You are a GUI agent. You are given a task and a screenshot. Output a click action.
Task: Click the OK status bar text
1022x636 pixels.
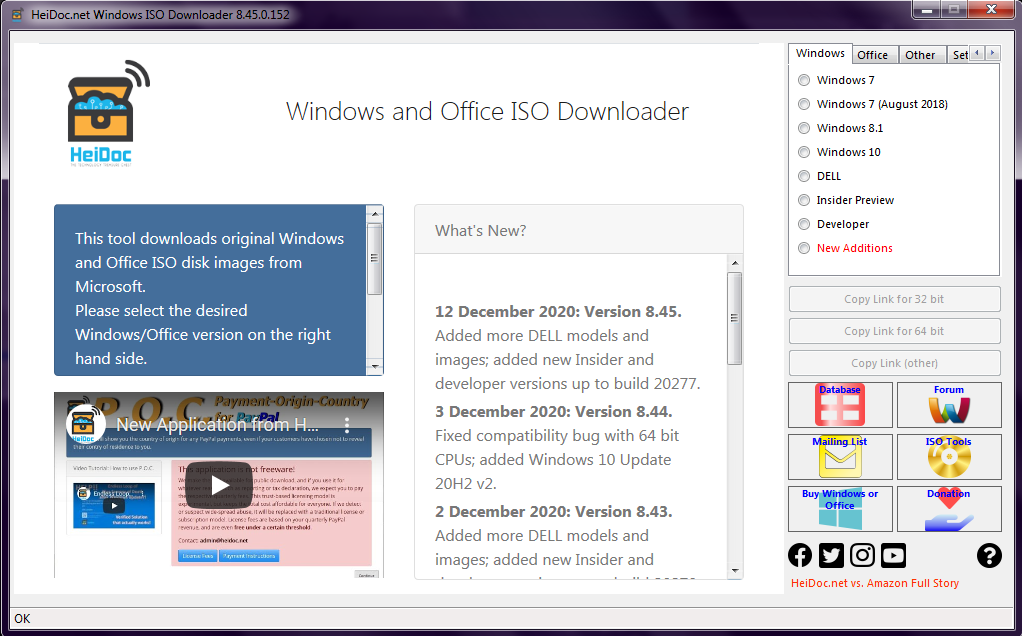pos(22,618)
